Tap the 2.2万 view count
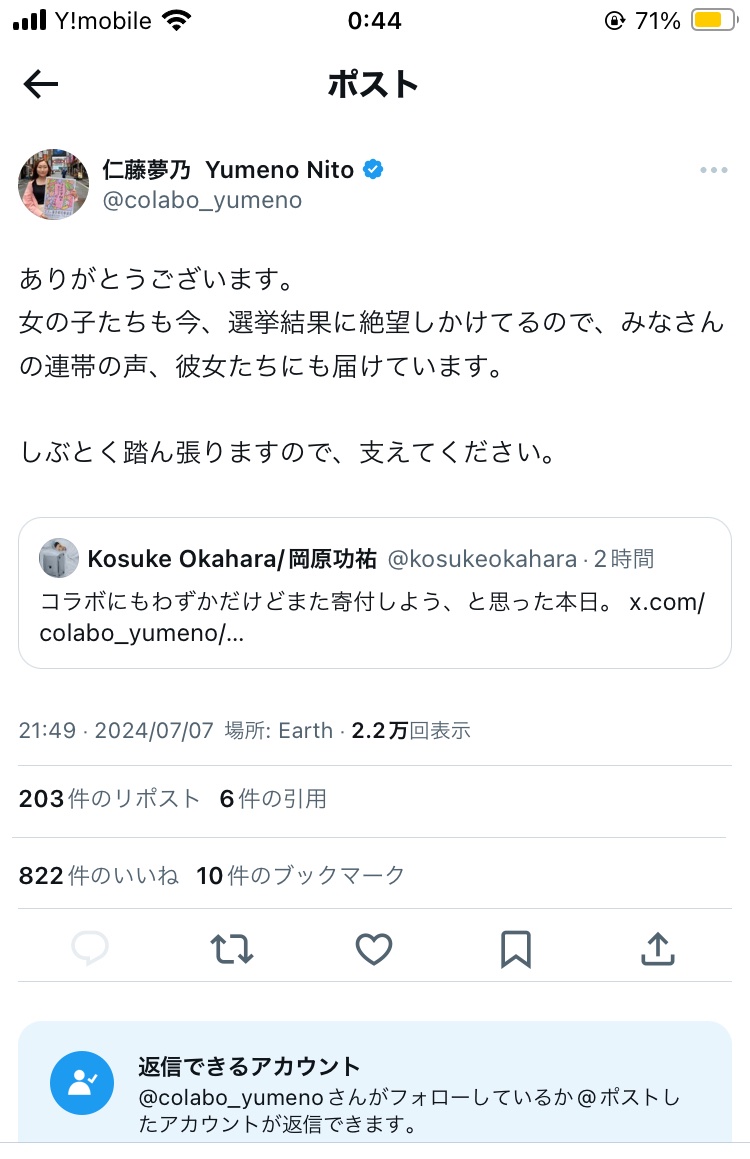 coord(411,730)
